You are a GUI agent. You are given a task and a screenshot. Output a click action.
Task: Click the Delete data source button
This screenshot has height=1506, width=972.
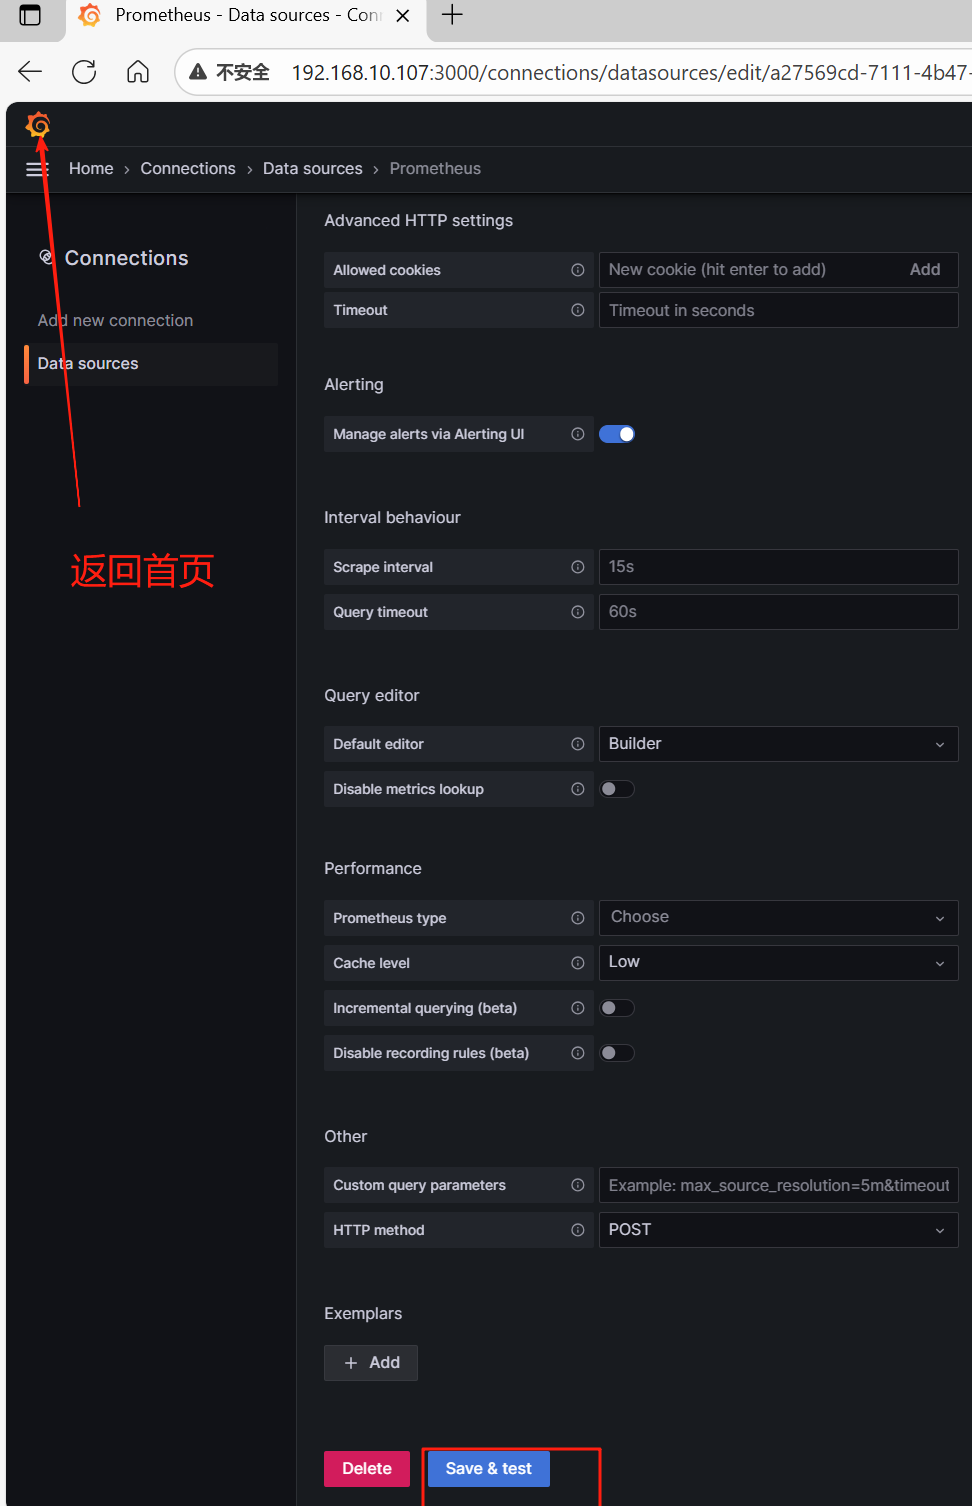click(367, 1469)
